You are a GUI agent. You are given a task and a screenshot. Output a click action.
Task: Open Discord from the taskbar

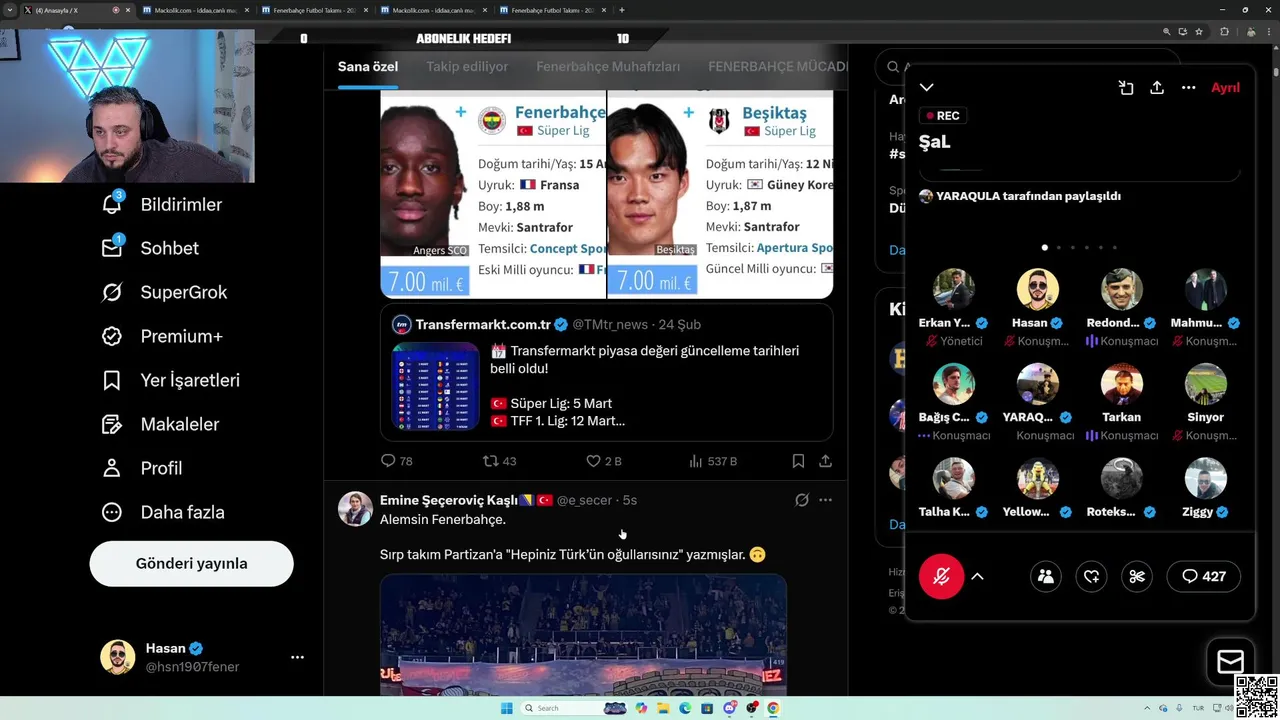pos(730,708)
